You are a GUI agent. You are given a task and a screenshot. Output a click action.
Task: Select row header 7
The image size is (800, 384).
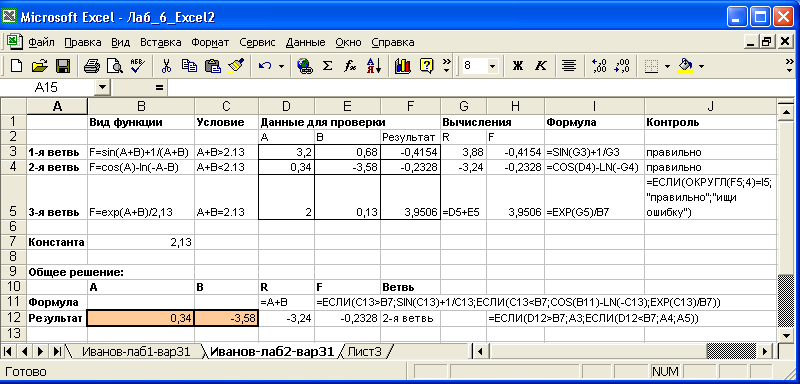[x=13, y=243]
